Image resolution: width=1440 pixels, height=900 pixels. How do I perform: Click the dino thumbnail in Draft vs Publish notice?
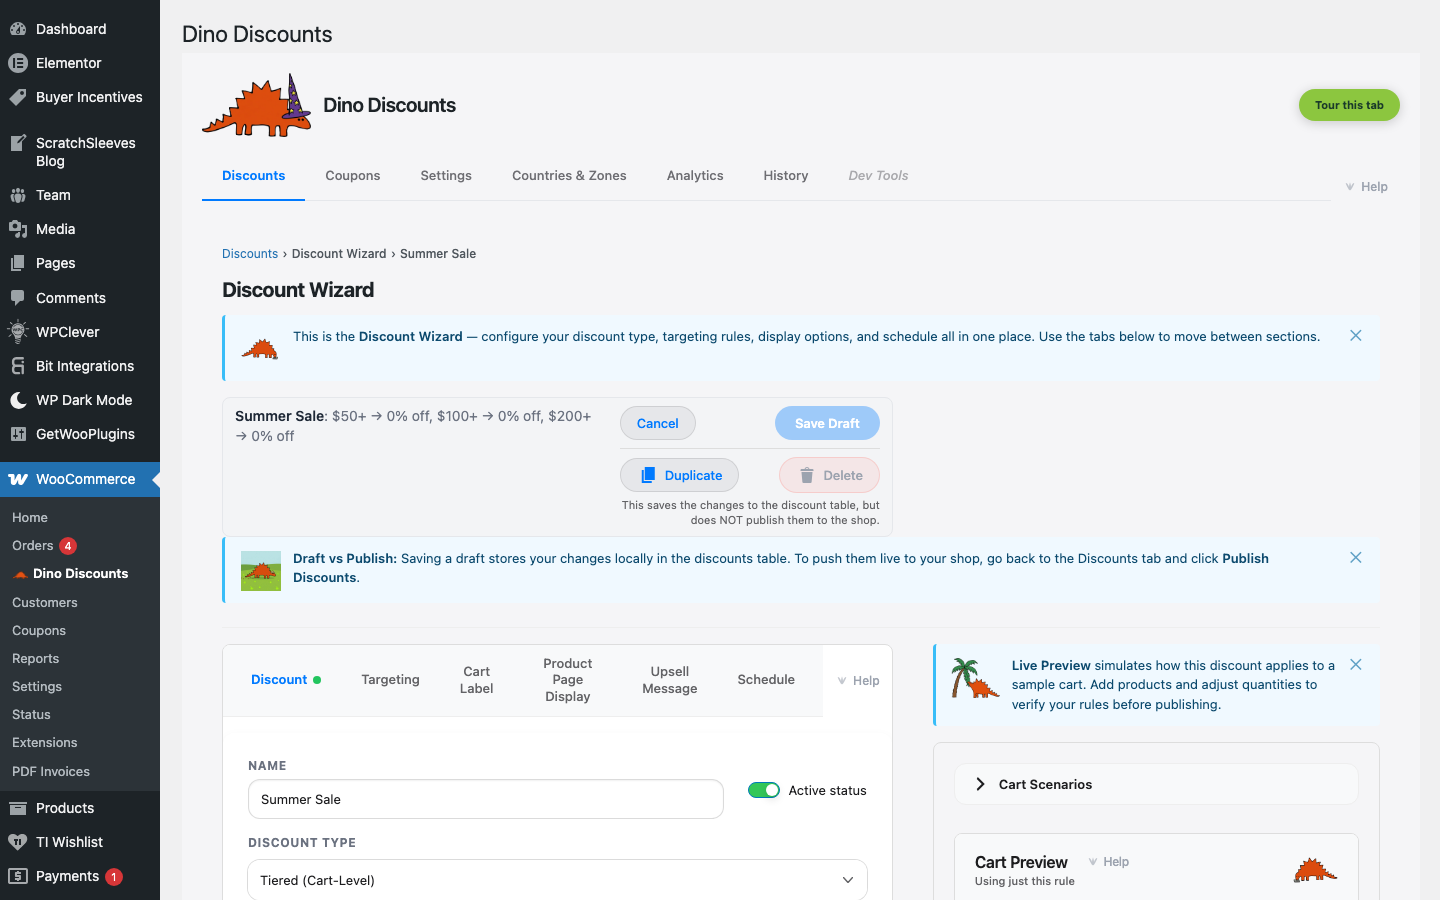click(261, 571)
